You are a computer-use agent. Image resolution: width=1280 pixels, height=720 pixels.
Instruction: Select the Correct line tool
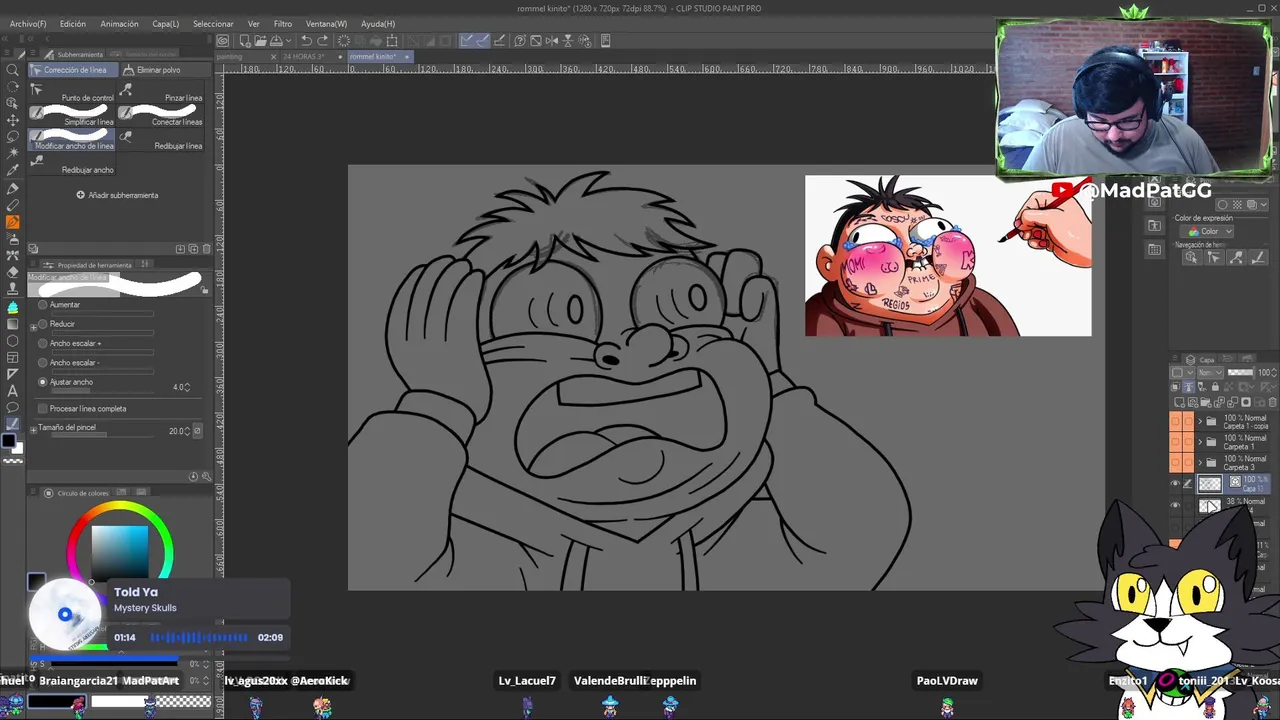coord(13,425)
